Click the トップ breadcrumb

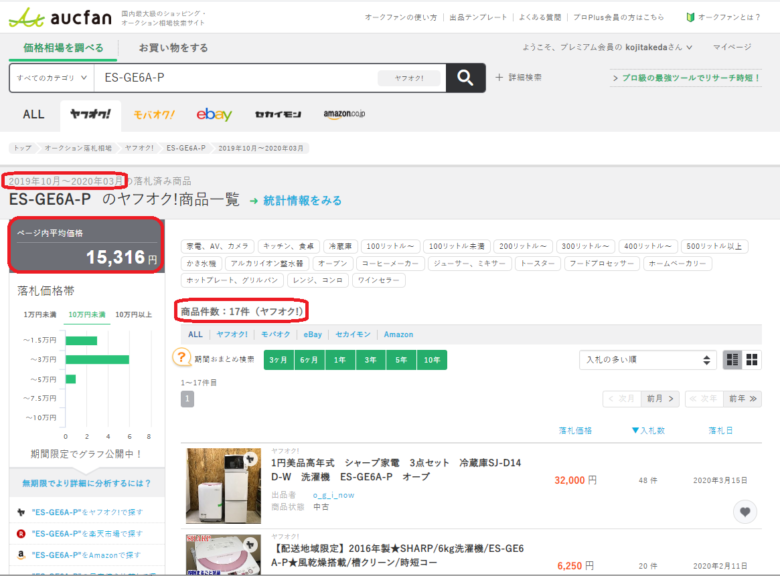click(22, 148)
